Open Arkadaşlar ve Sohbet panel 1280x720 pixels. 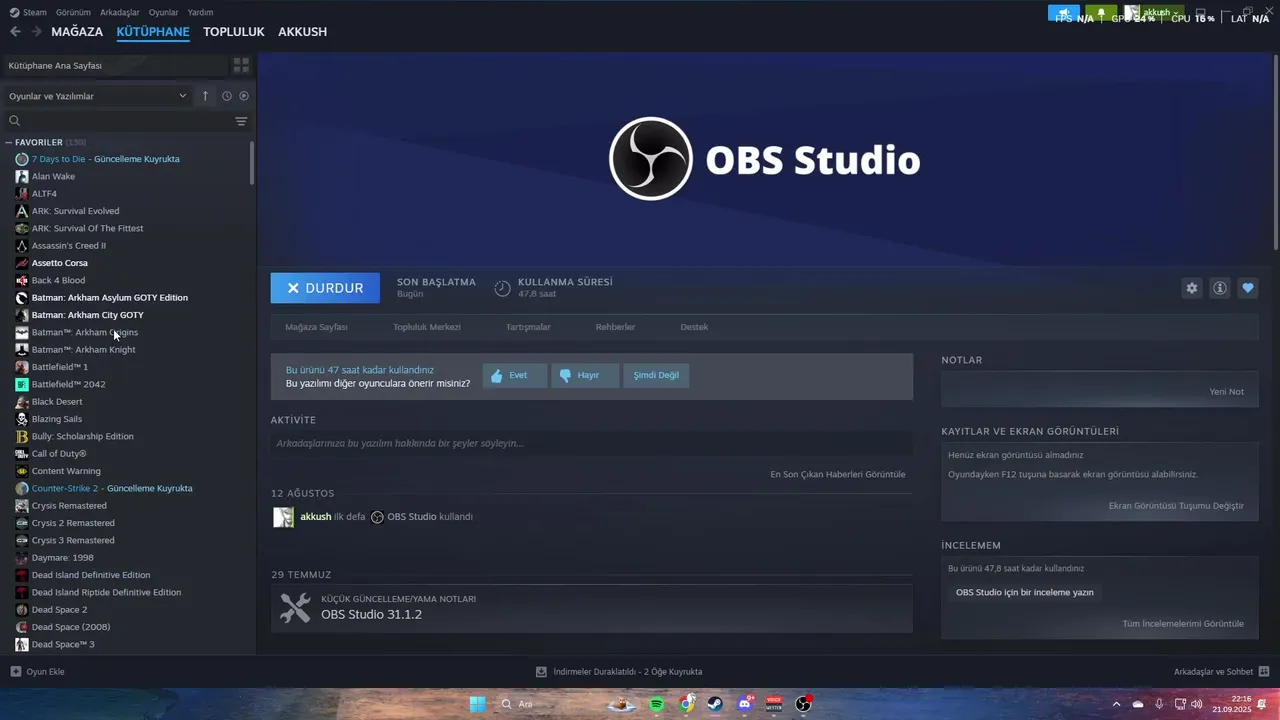[x=1221, y=672]
